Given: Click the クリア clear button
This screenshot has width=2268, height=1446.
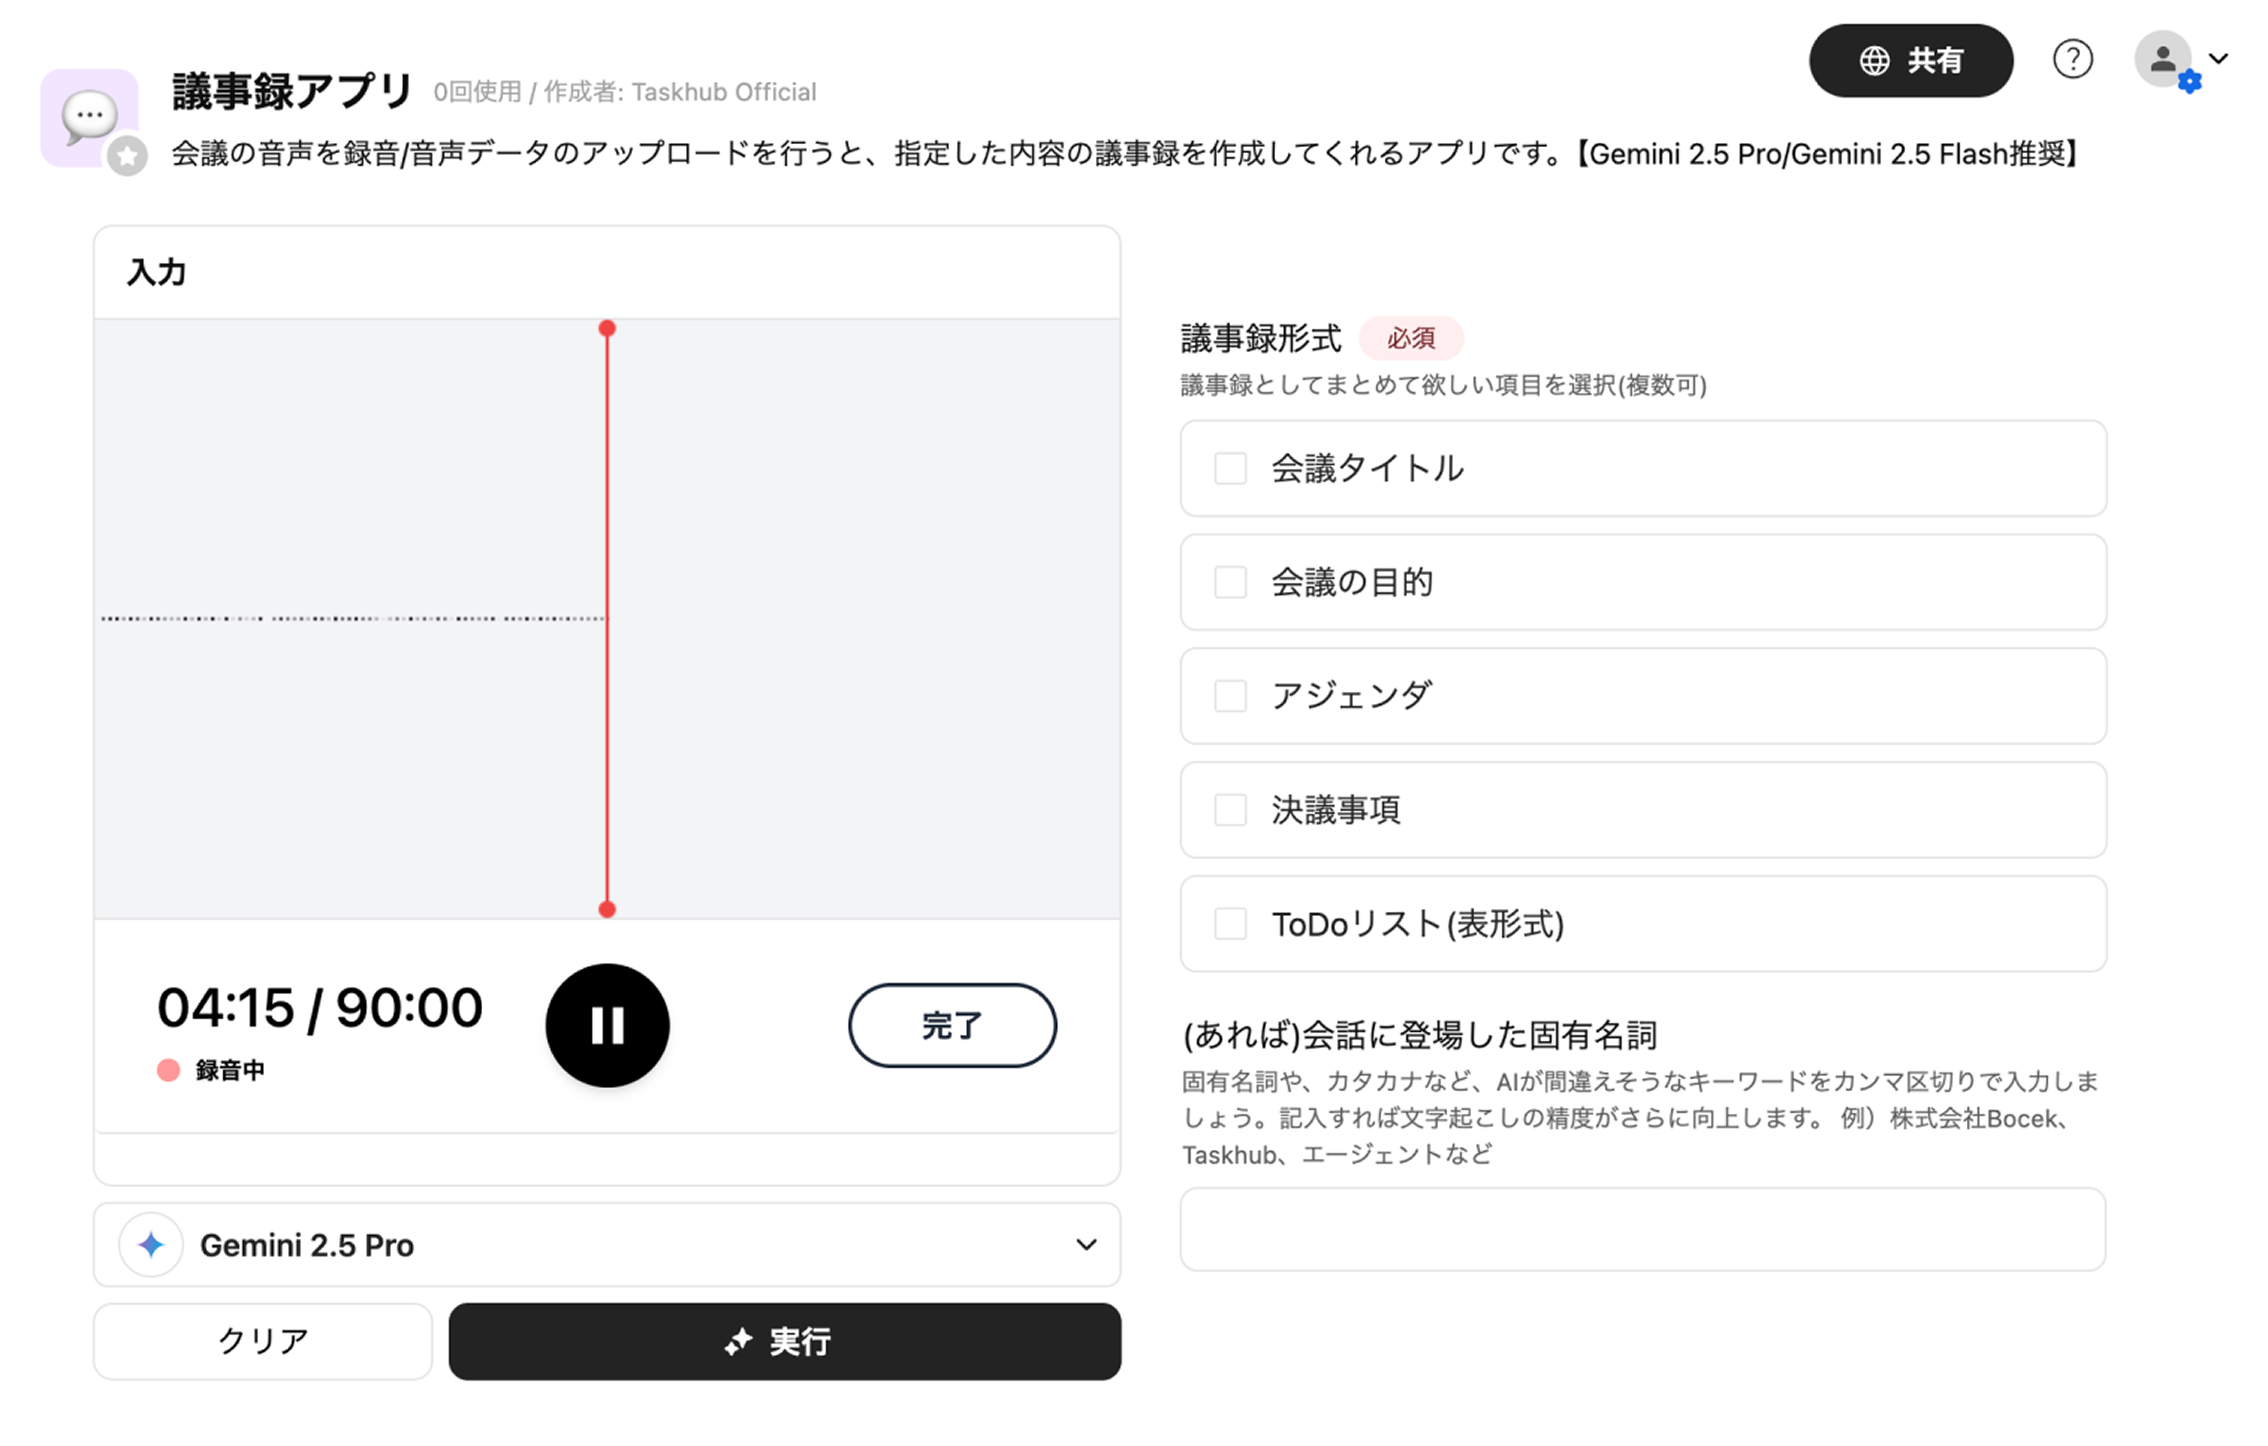Looking at the screenshot, I should 263,1342.
